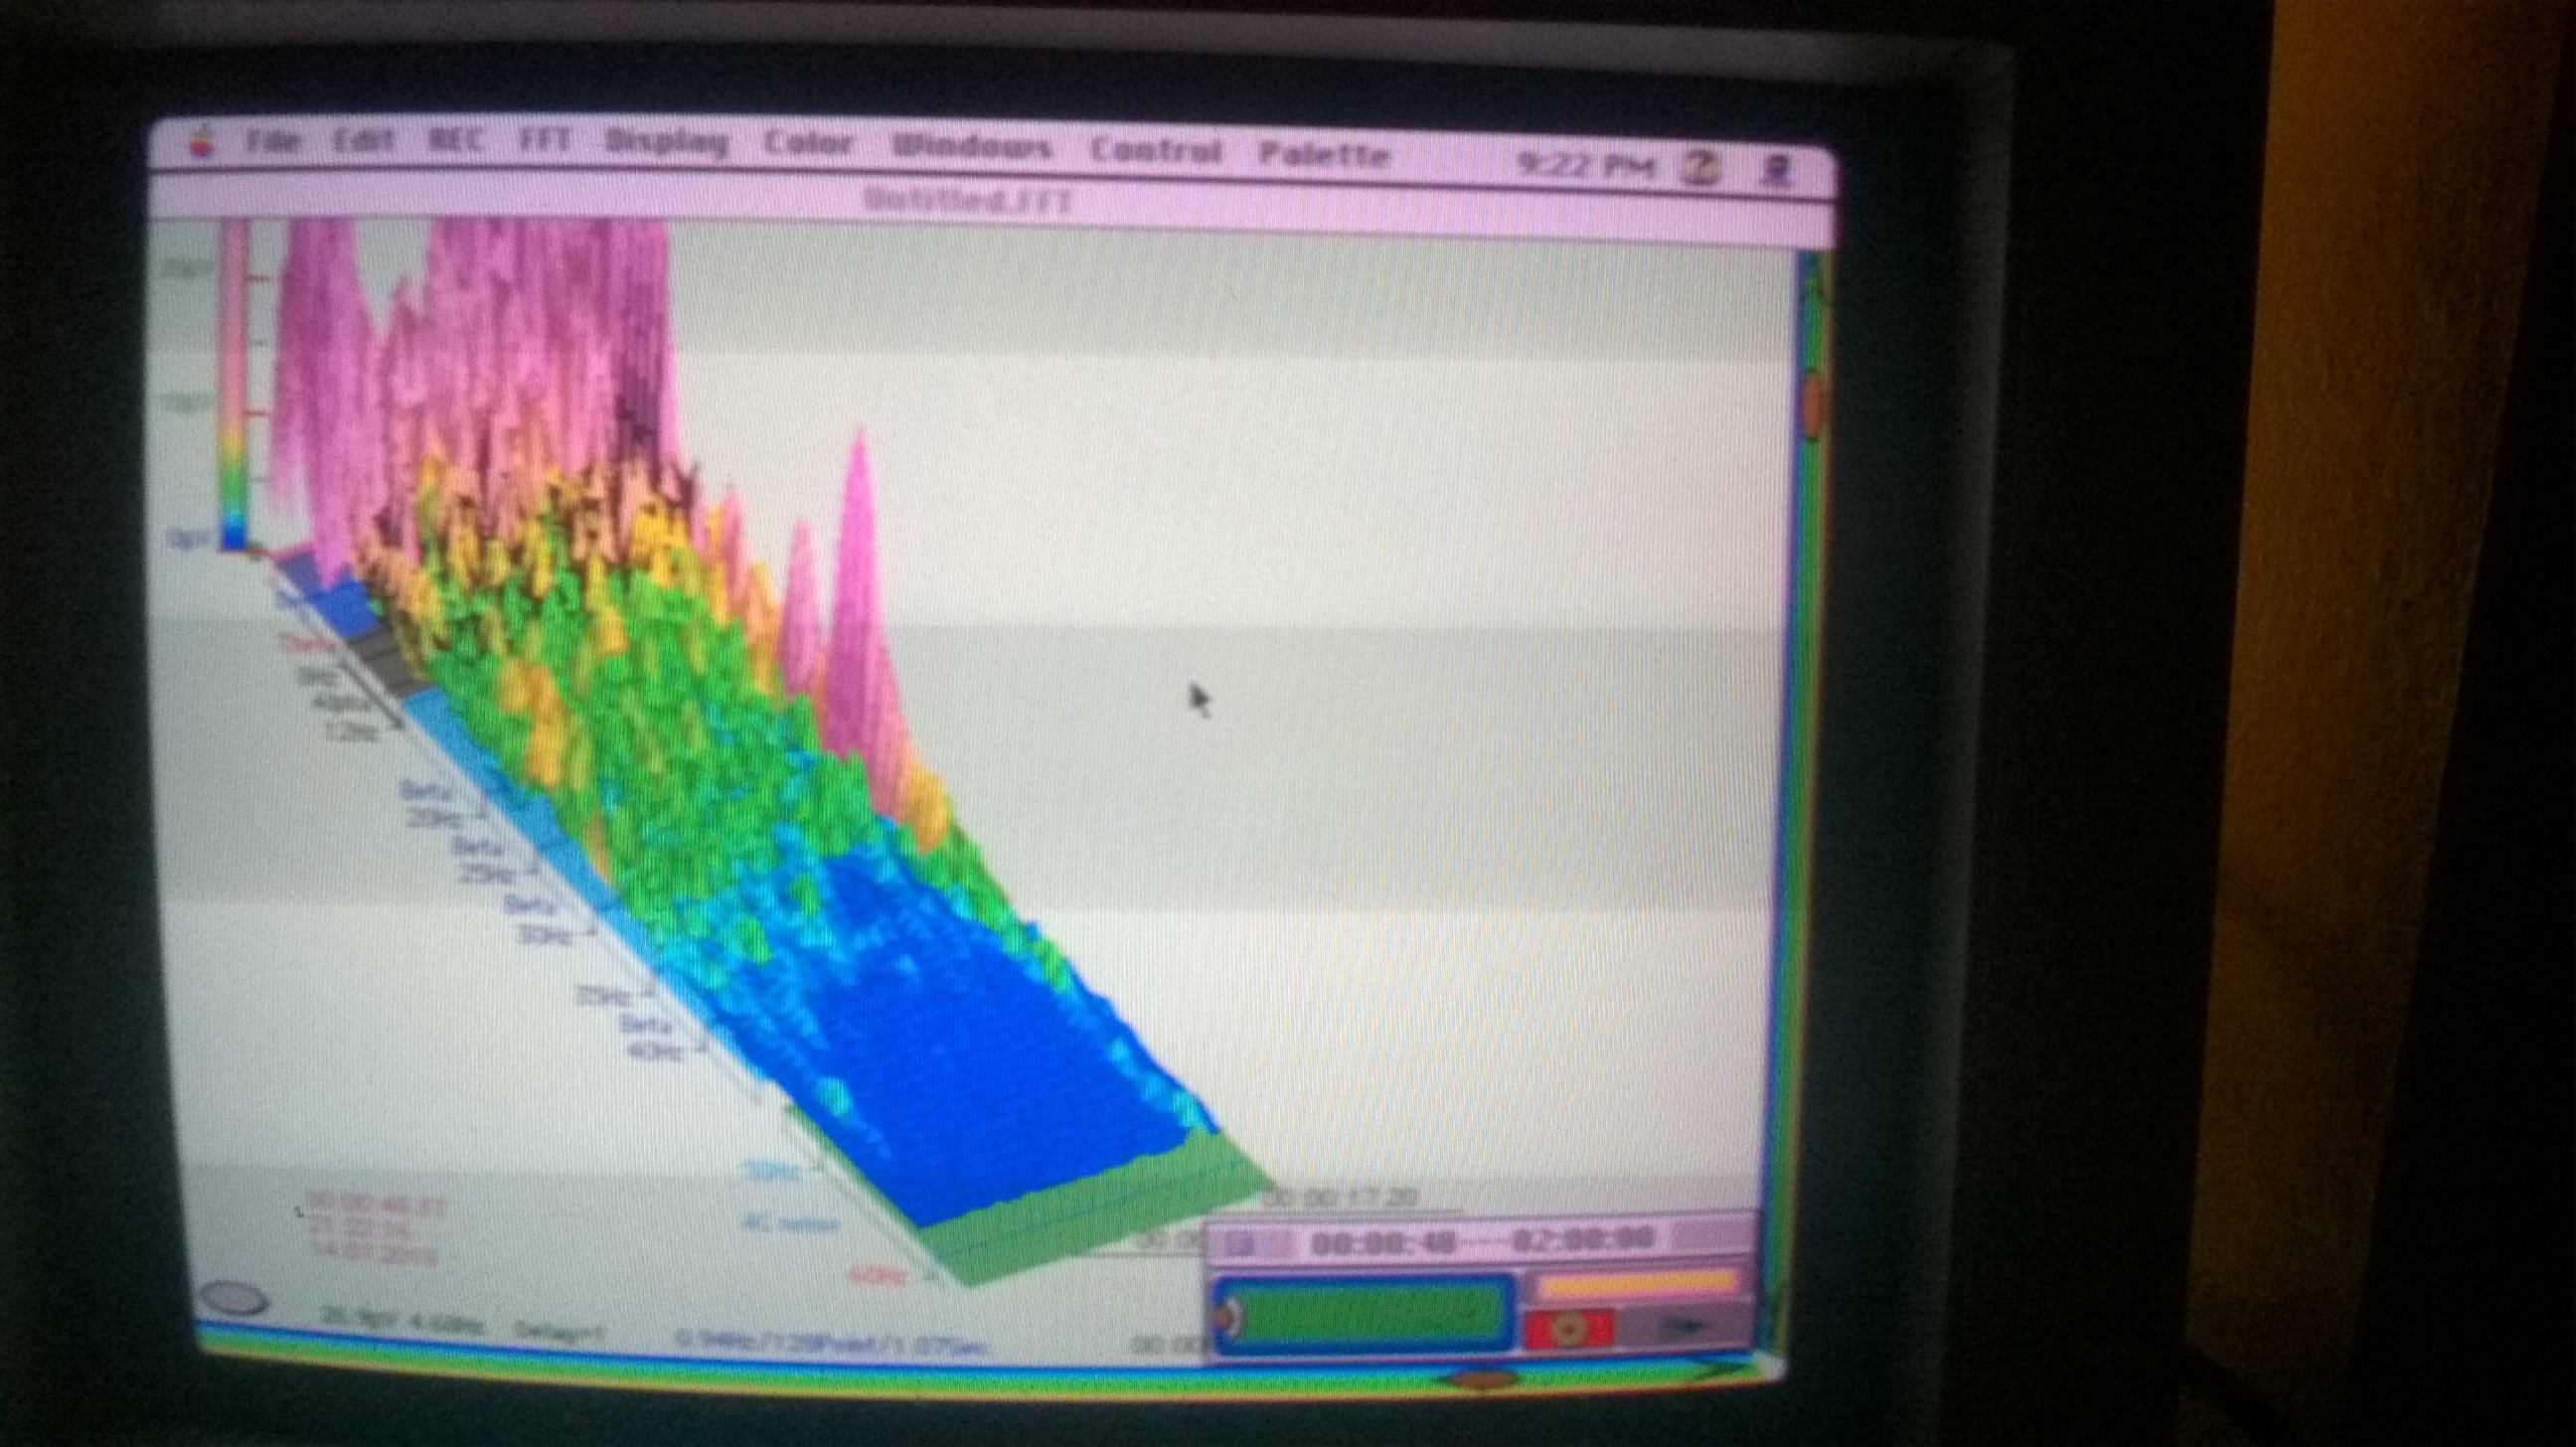Open the REC menu
2576x1447 pixels.
[455, 141]
